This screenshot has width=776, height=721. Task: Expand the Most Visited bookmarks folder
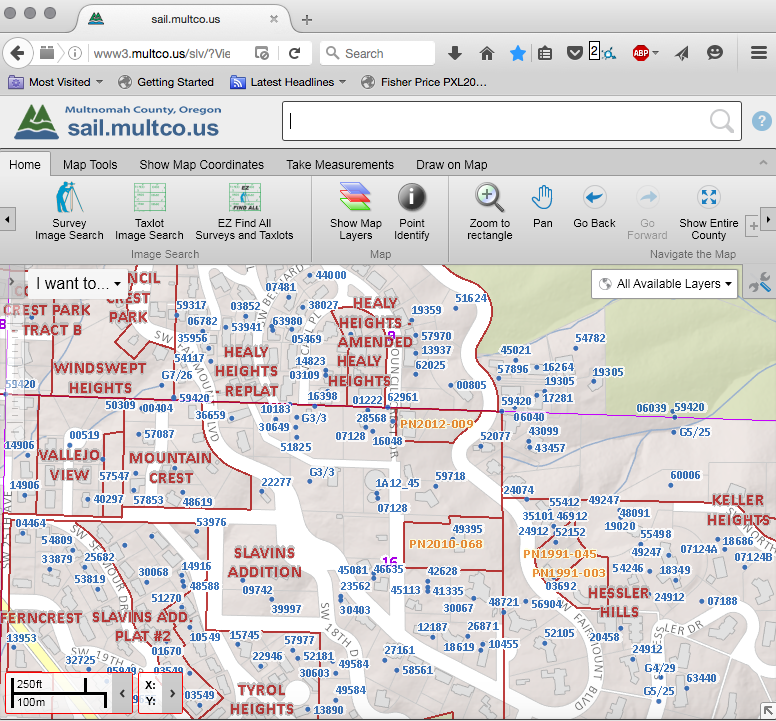pos(58,82)
